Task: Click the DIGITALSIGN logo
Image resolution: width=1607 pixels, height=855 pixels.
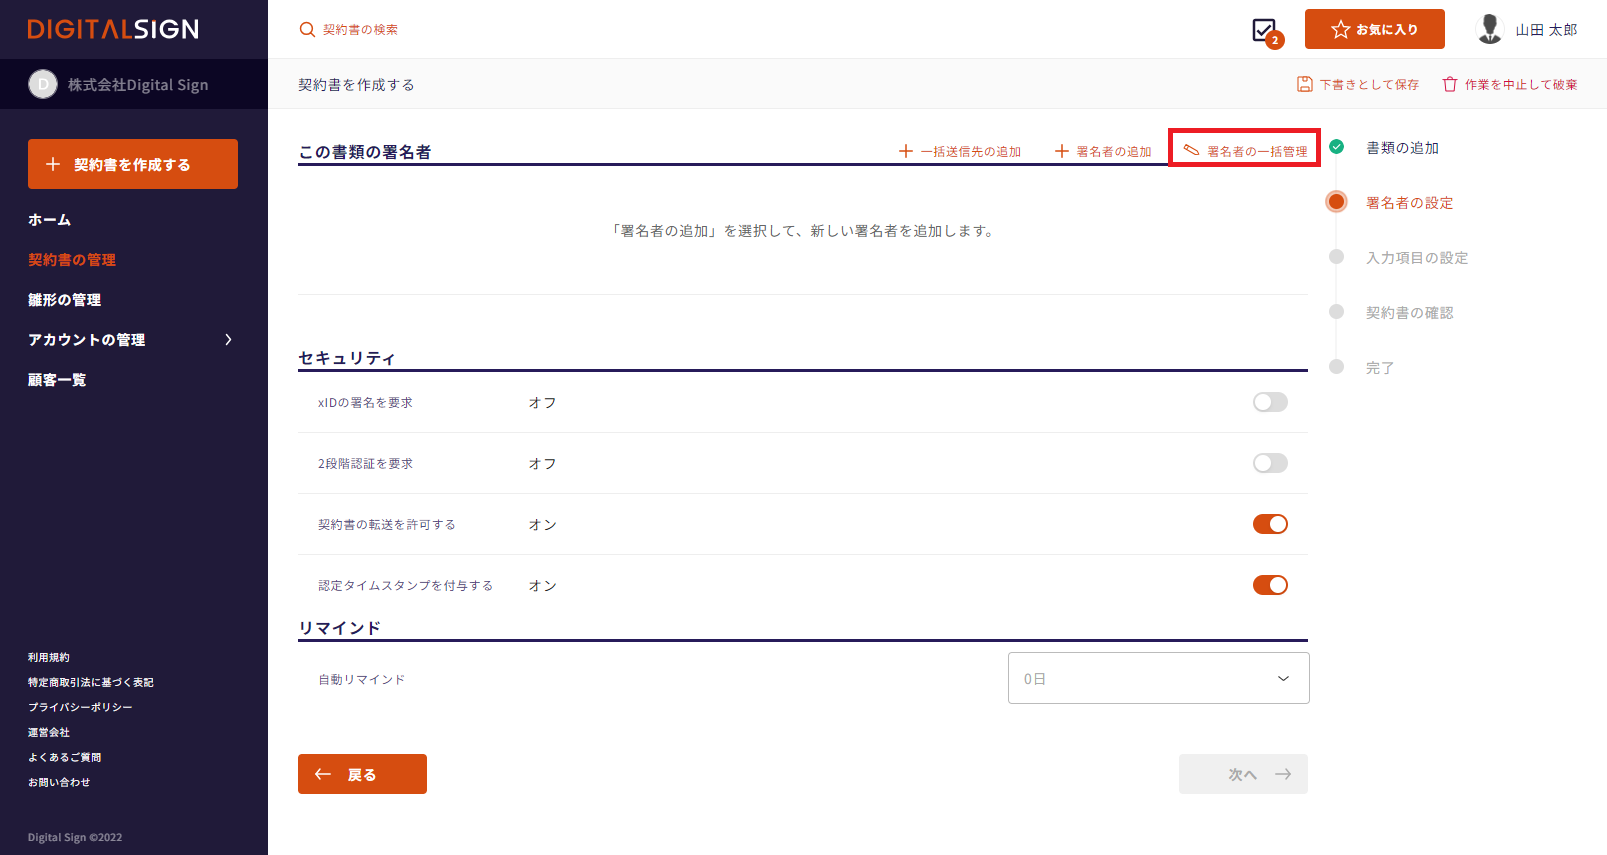Action: click(113, 29)
